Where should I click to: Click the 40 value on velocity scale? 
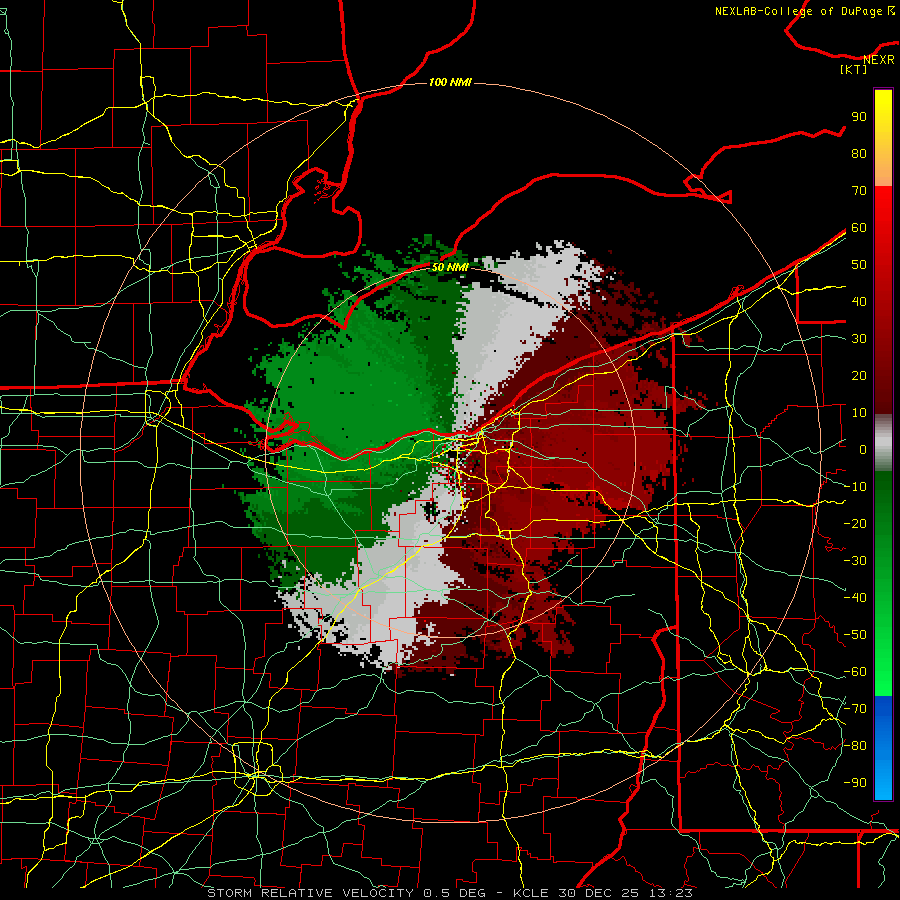pyautogui.click(x=859, y=301)
